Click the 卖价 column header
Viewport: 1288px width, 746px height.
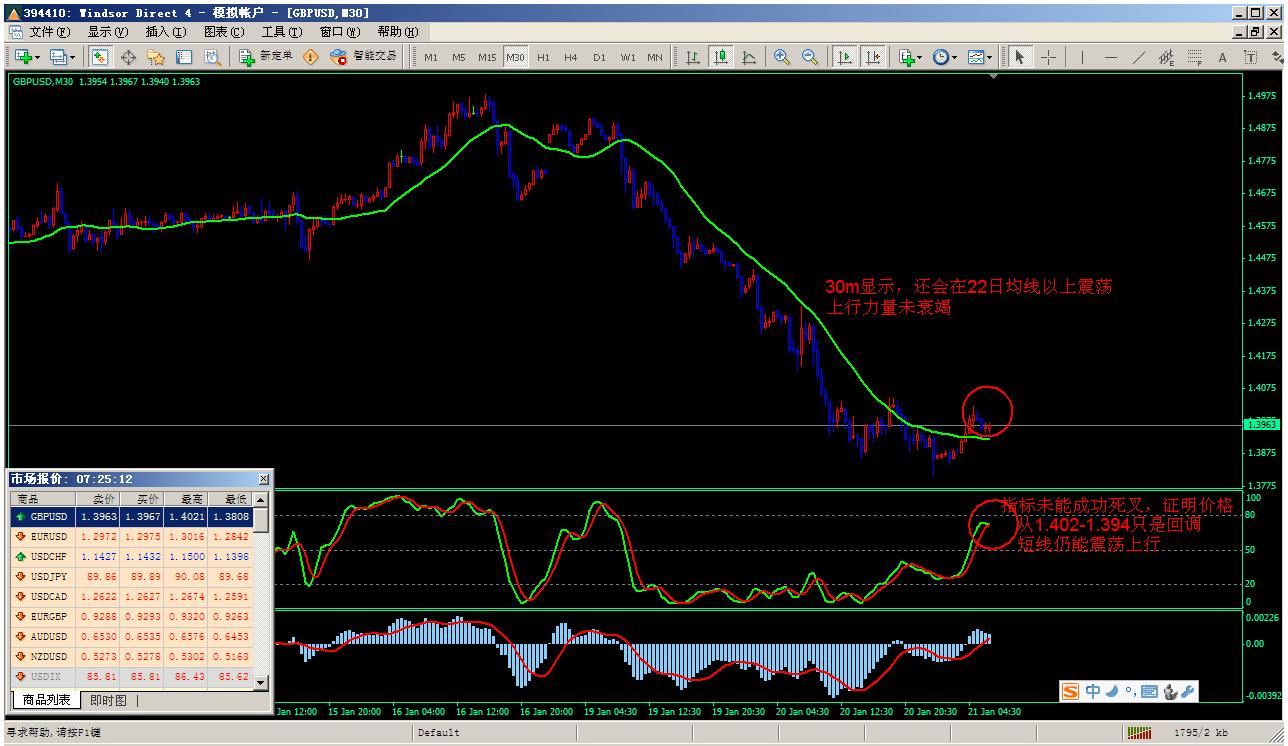98,499
